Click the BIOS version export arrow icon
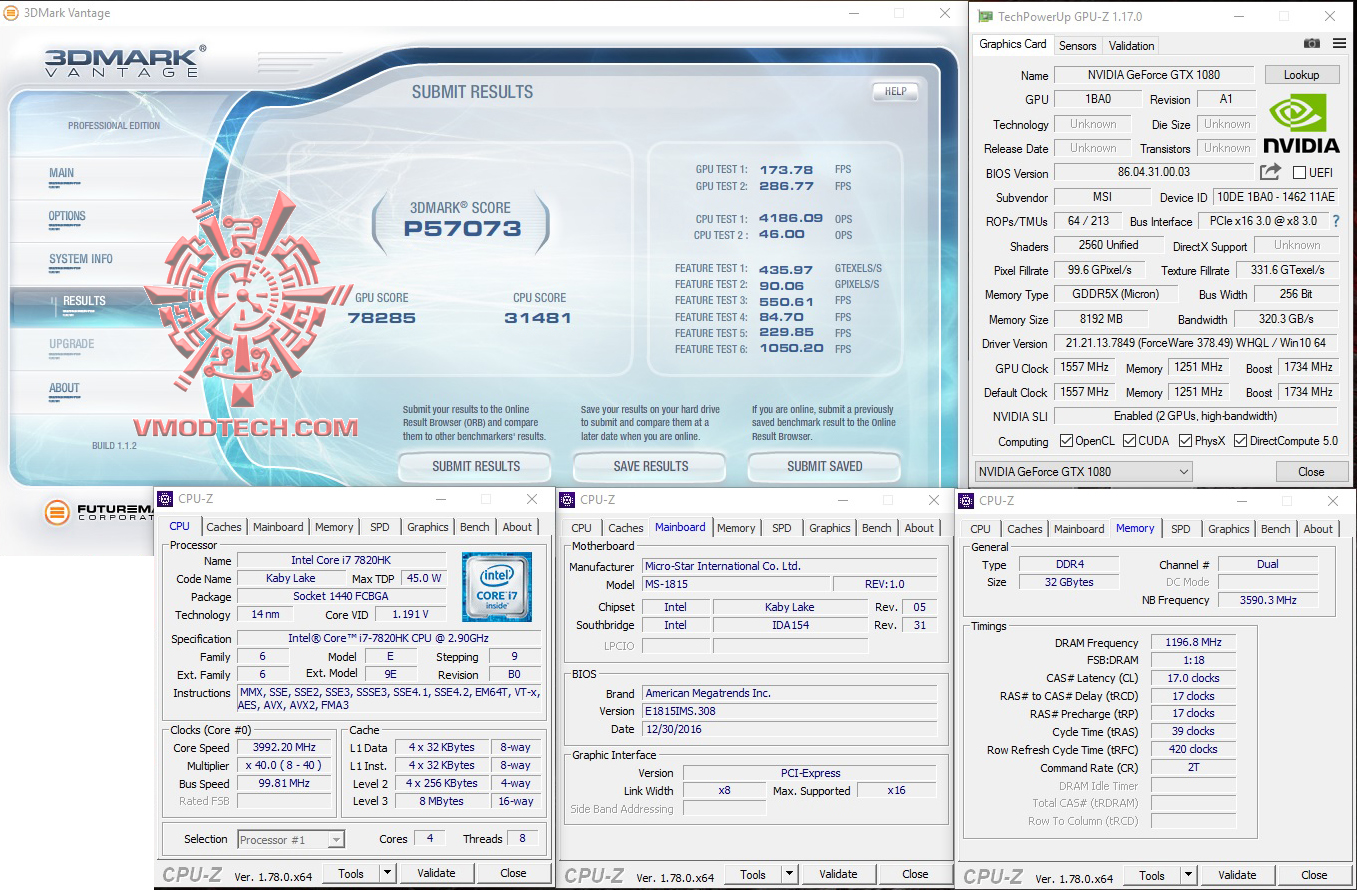 click(1270, 172)
